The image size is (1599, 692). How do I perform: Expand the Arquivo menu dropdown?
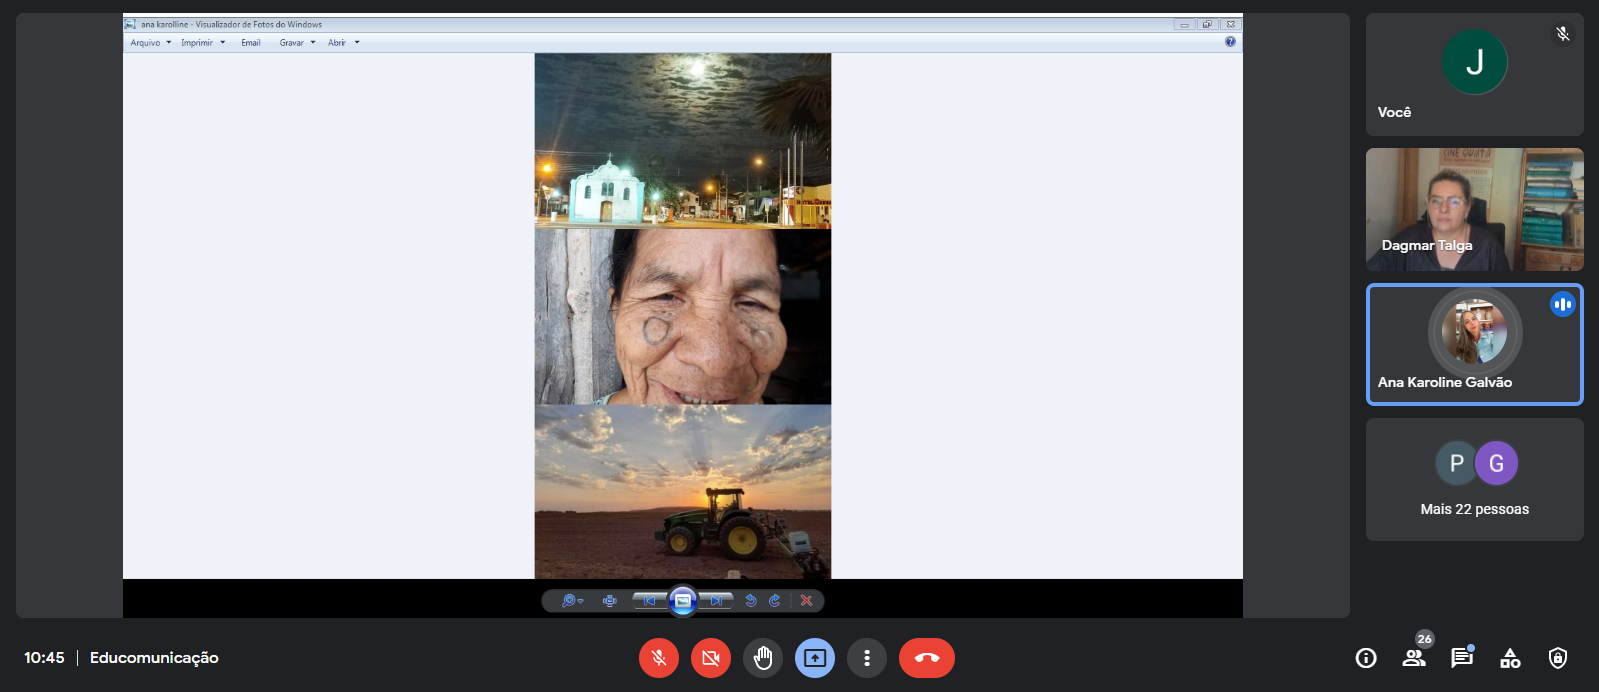(x=151, y=43)
